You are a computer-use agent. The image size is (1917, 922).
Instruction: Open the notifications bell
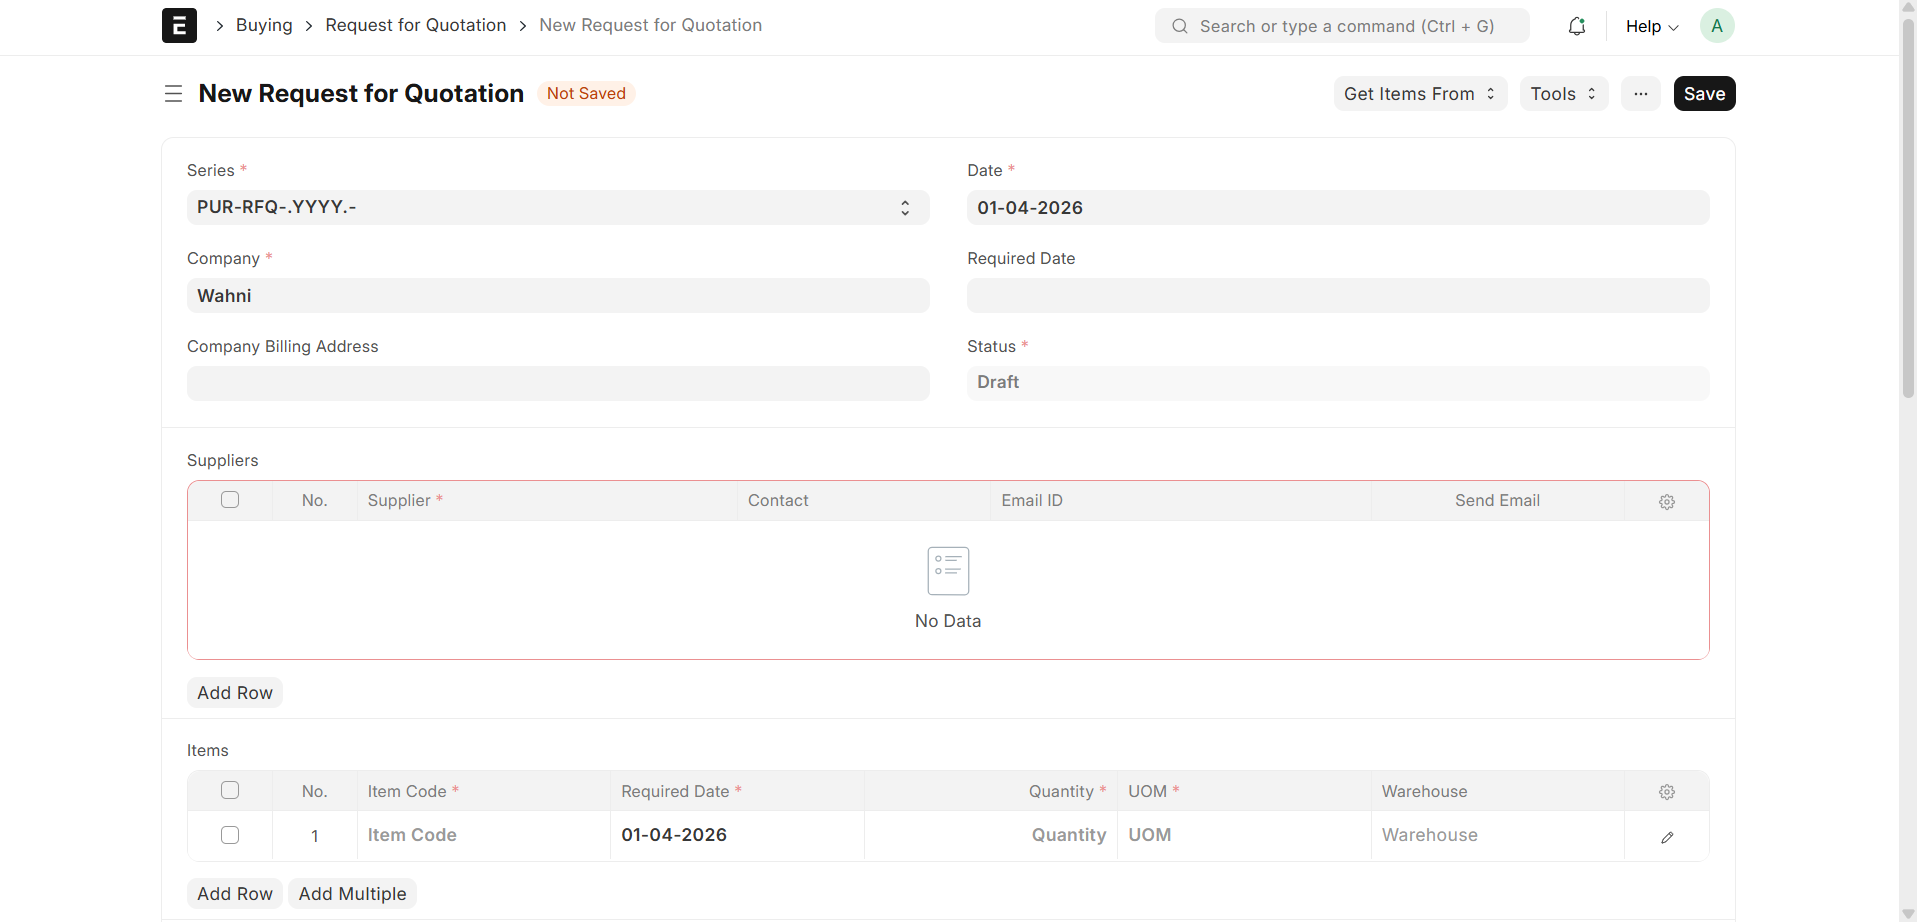1577,26
